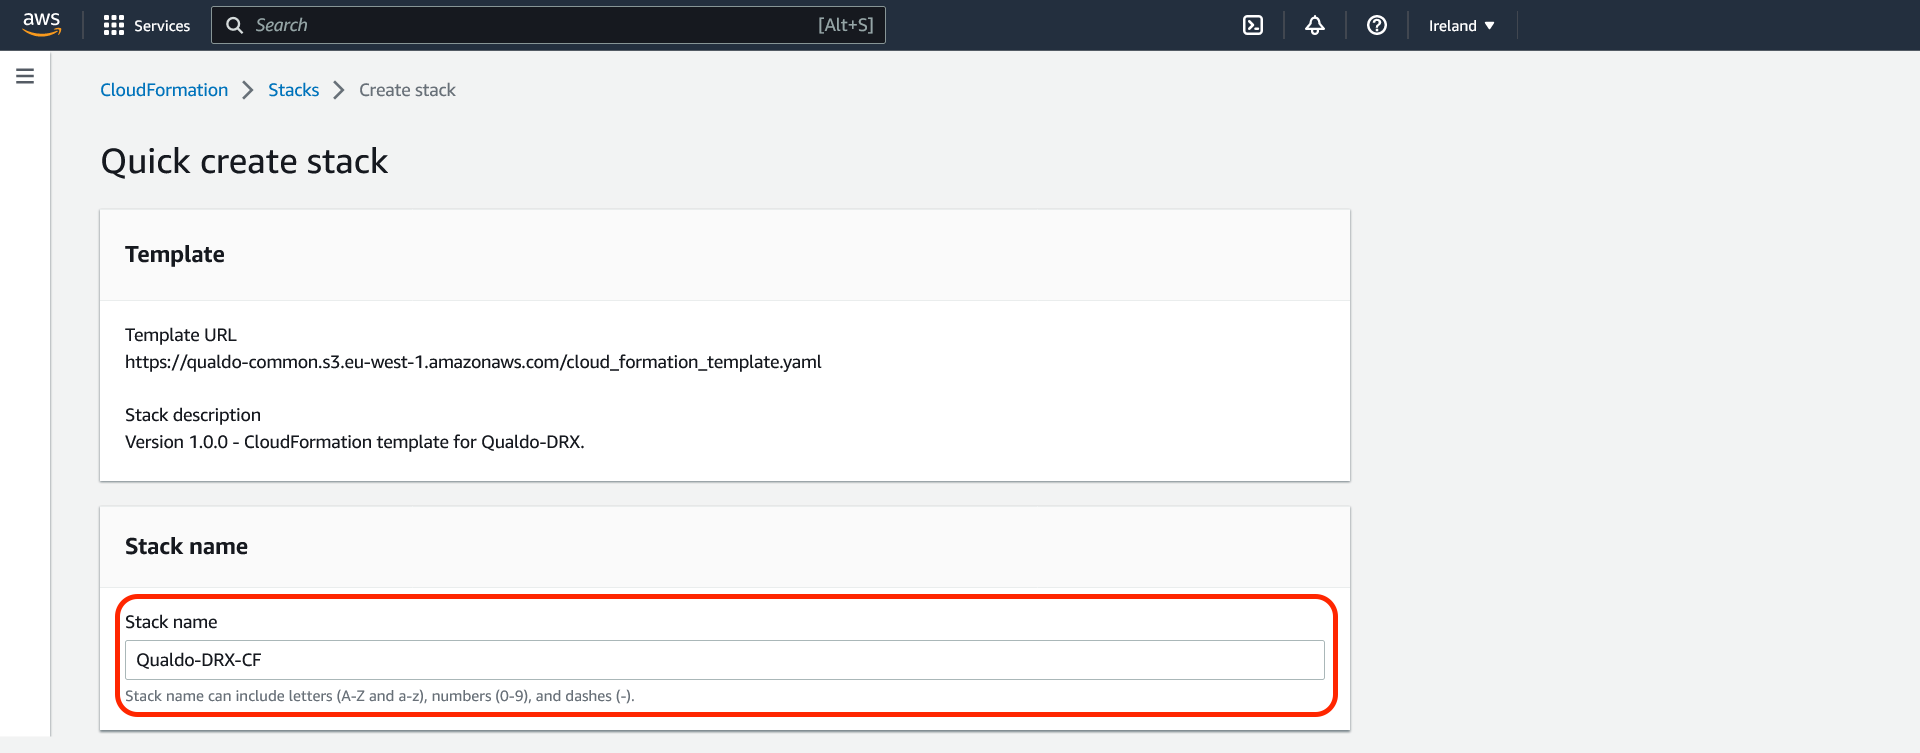Click the Search field in header
1920x753 pixels.
tap(548, 25)
